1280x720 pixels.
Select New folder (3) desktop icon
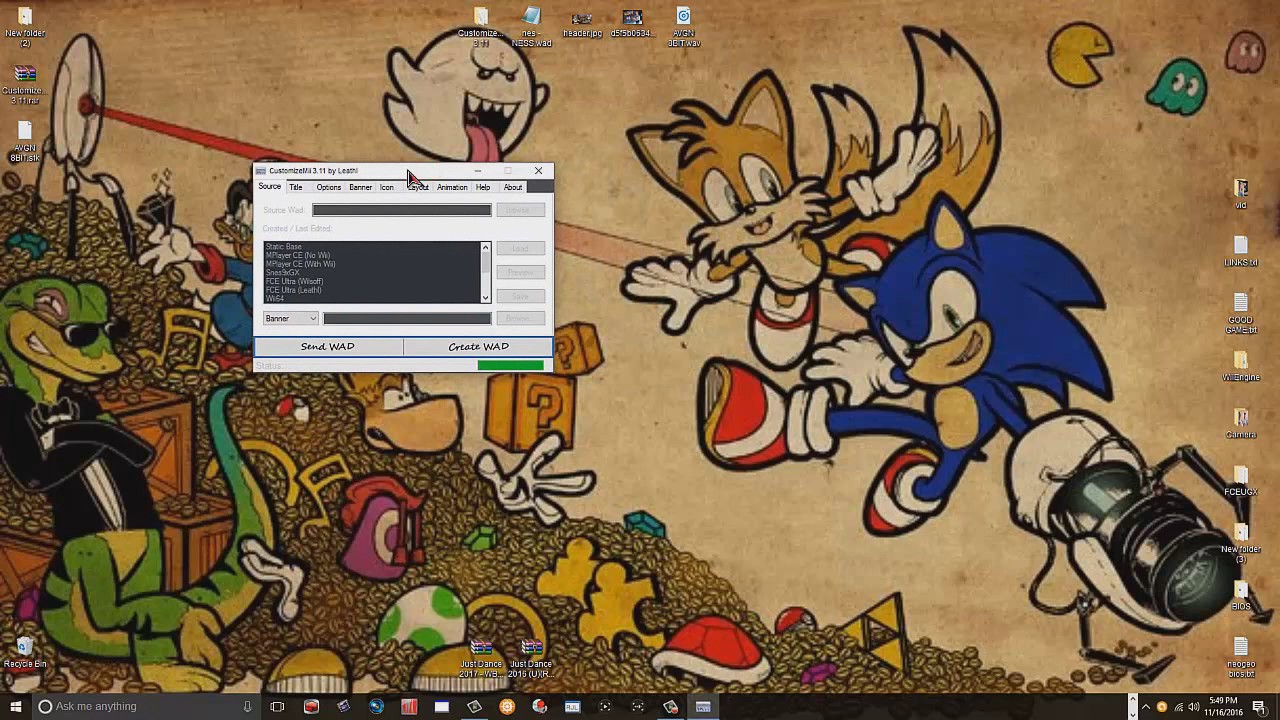(x=1241, y=543)
